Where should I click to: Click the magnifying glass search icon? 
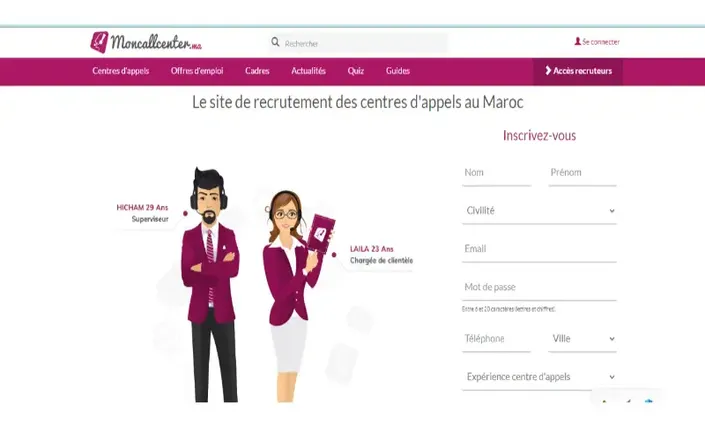(275, 42)
